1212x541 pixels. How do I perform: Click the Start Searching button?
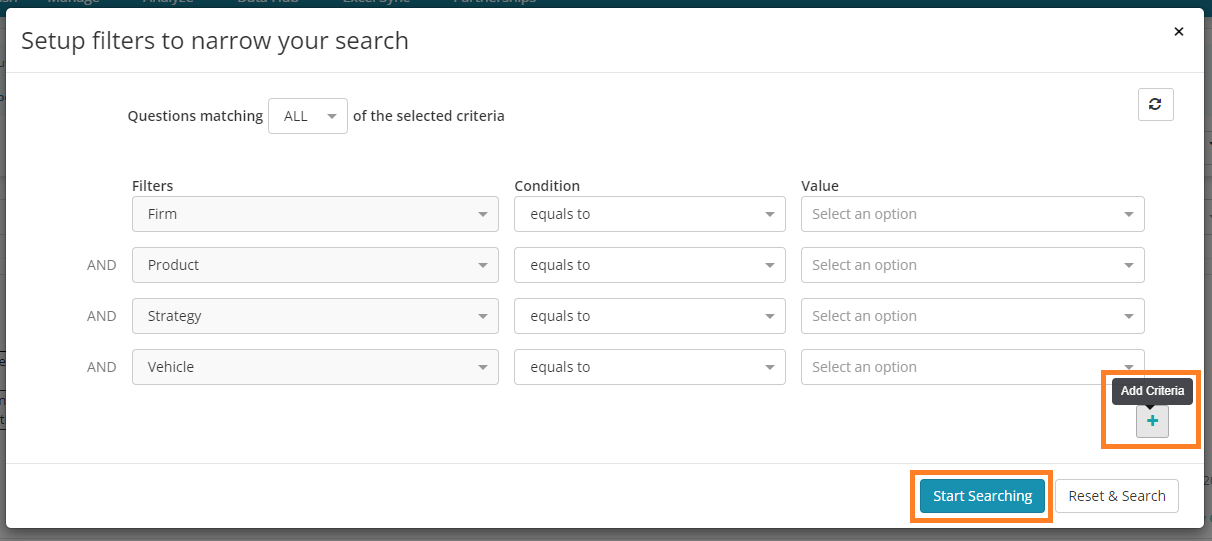pos(982,496)
